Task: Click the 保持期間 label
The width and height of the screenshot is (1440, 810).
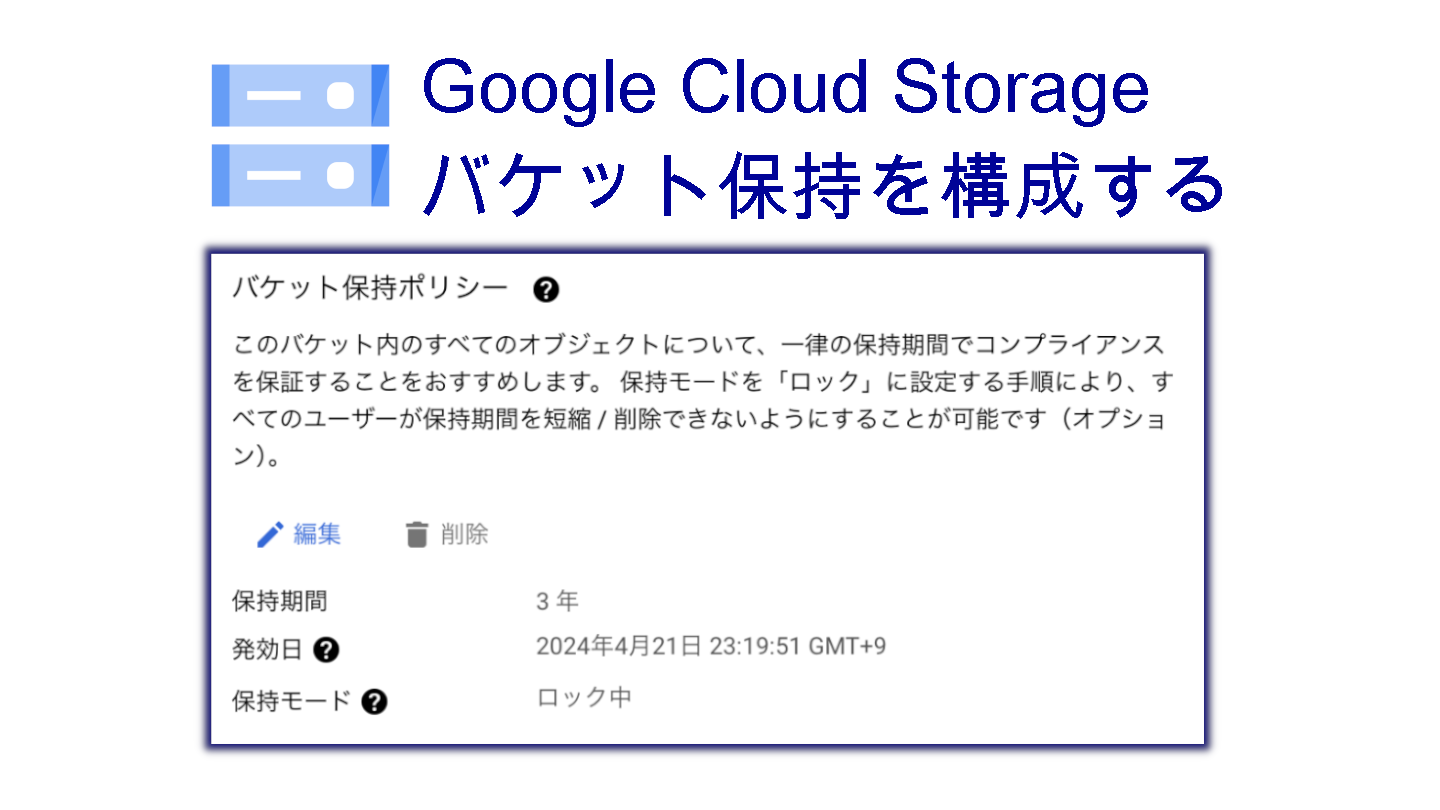Action: [x=279, y=602]
